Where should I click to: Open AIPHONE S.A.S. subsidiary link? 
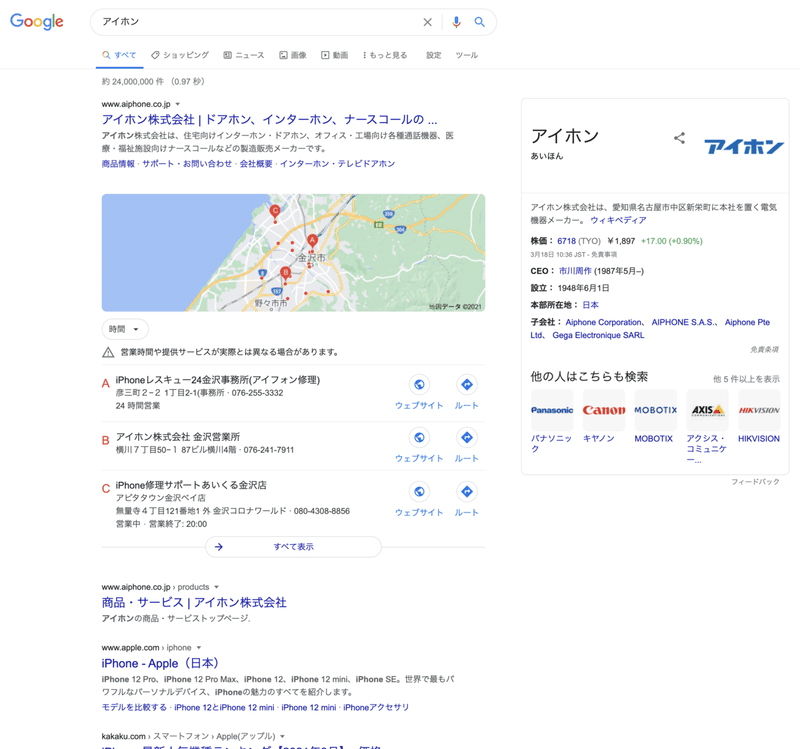tap(683, 322)
